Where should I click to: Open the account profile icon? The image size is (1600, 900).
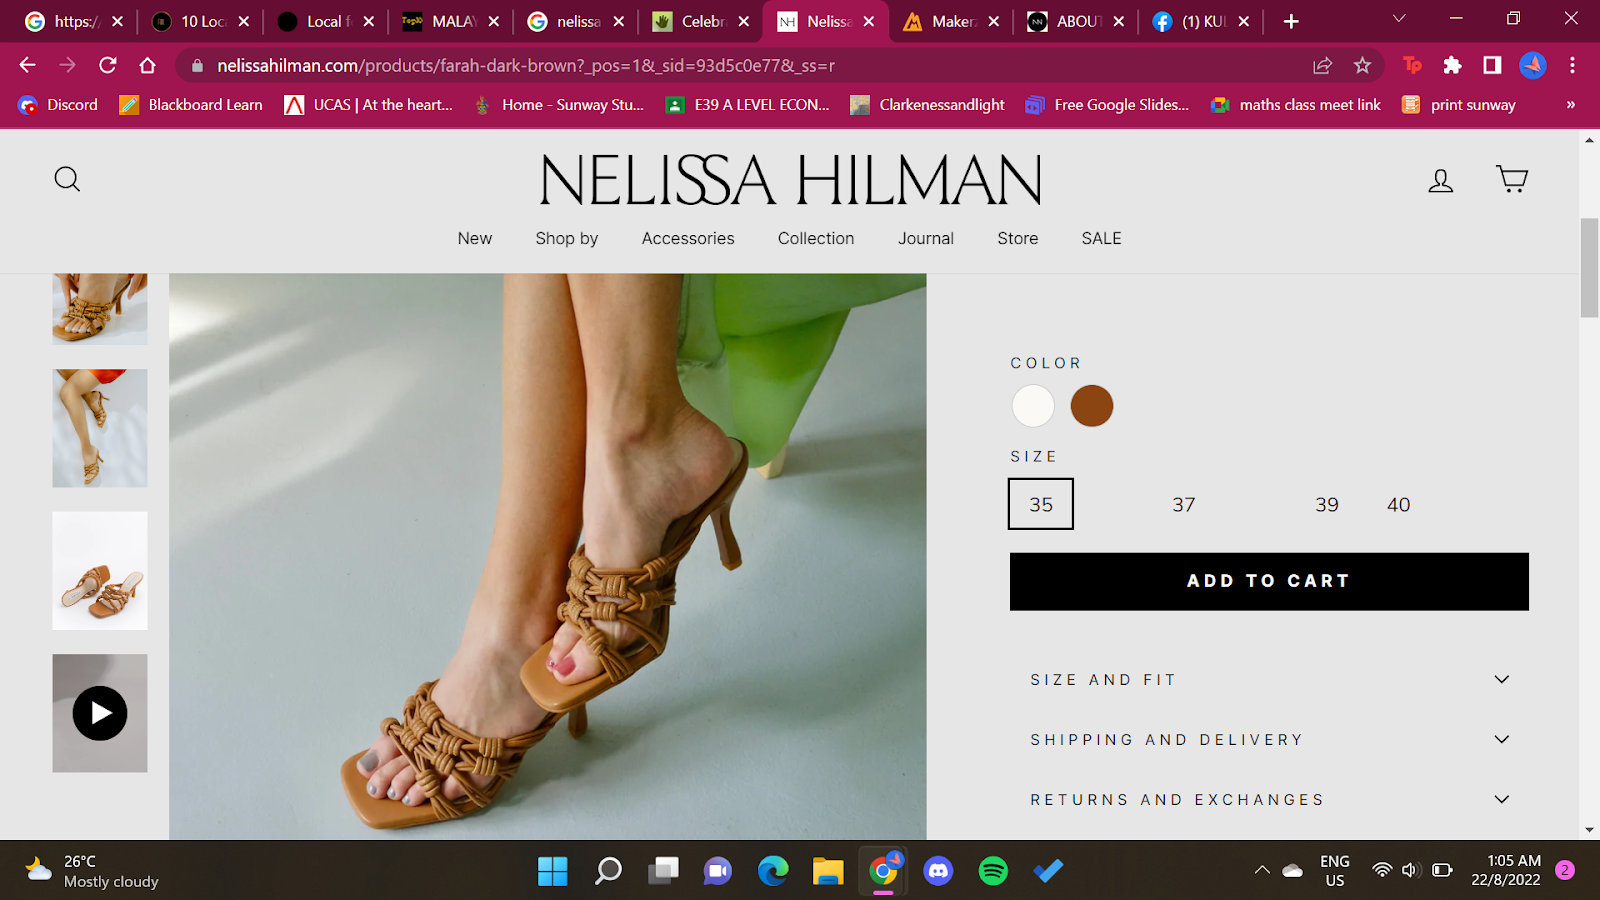coord(1440,180)
